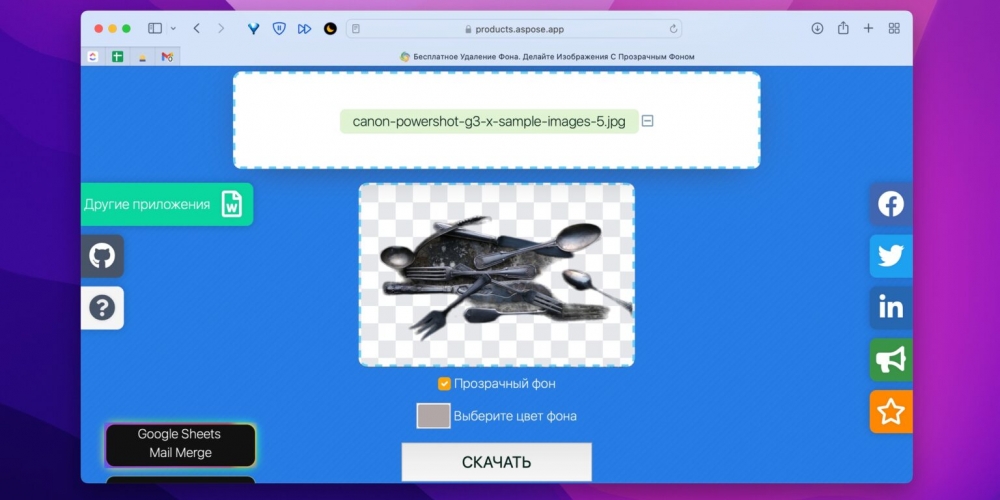Click the products.aspose.app address field
Screen dimensions: 1000x500
coord(514,29)
